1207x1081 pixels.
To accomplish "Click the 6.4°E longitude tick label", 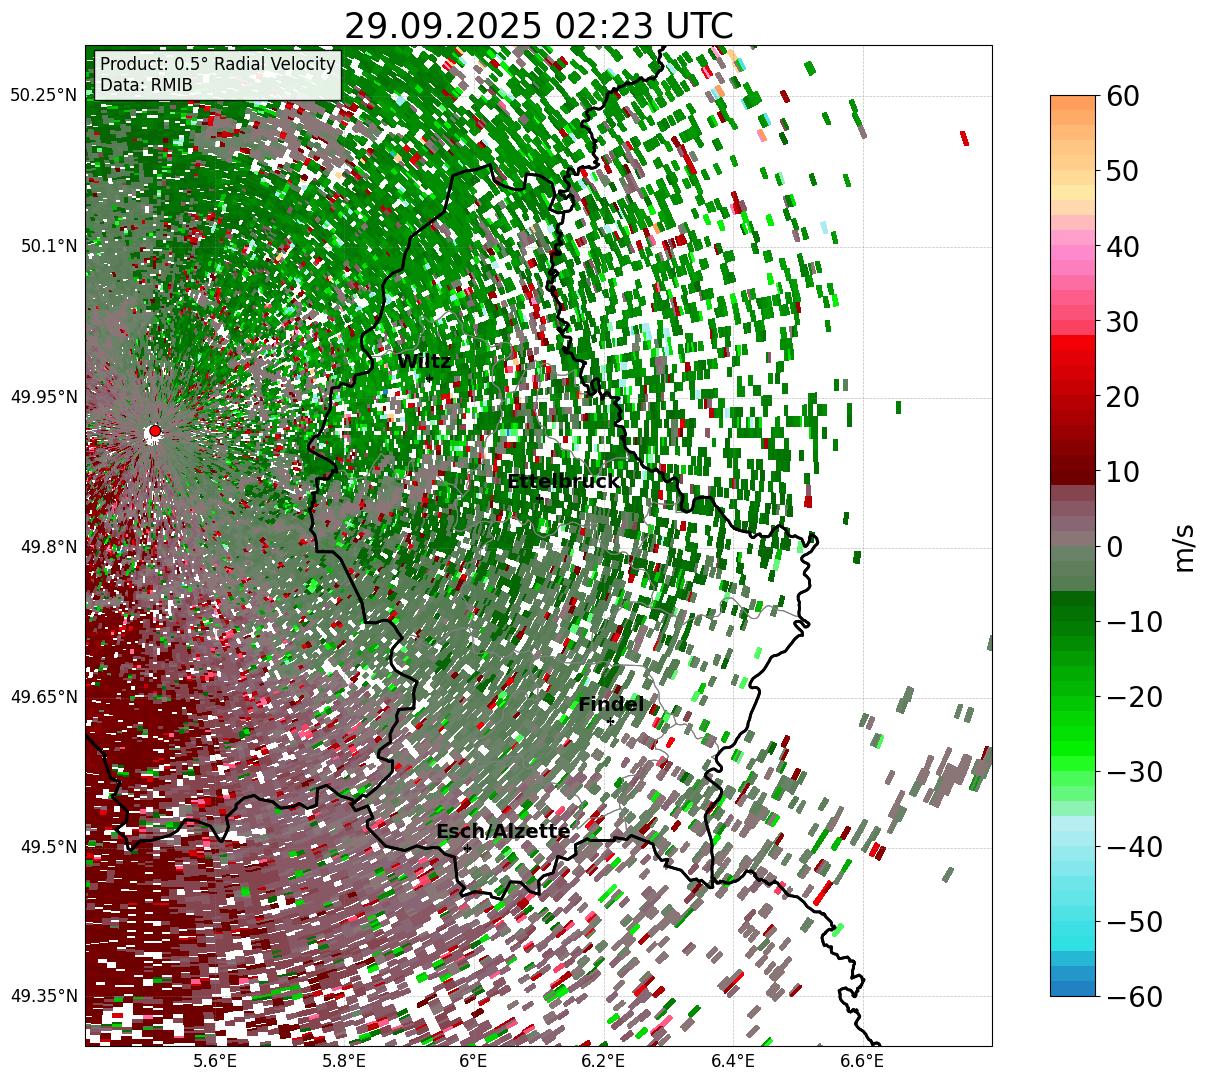I will click(733, 1060).
